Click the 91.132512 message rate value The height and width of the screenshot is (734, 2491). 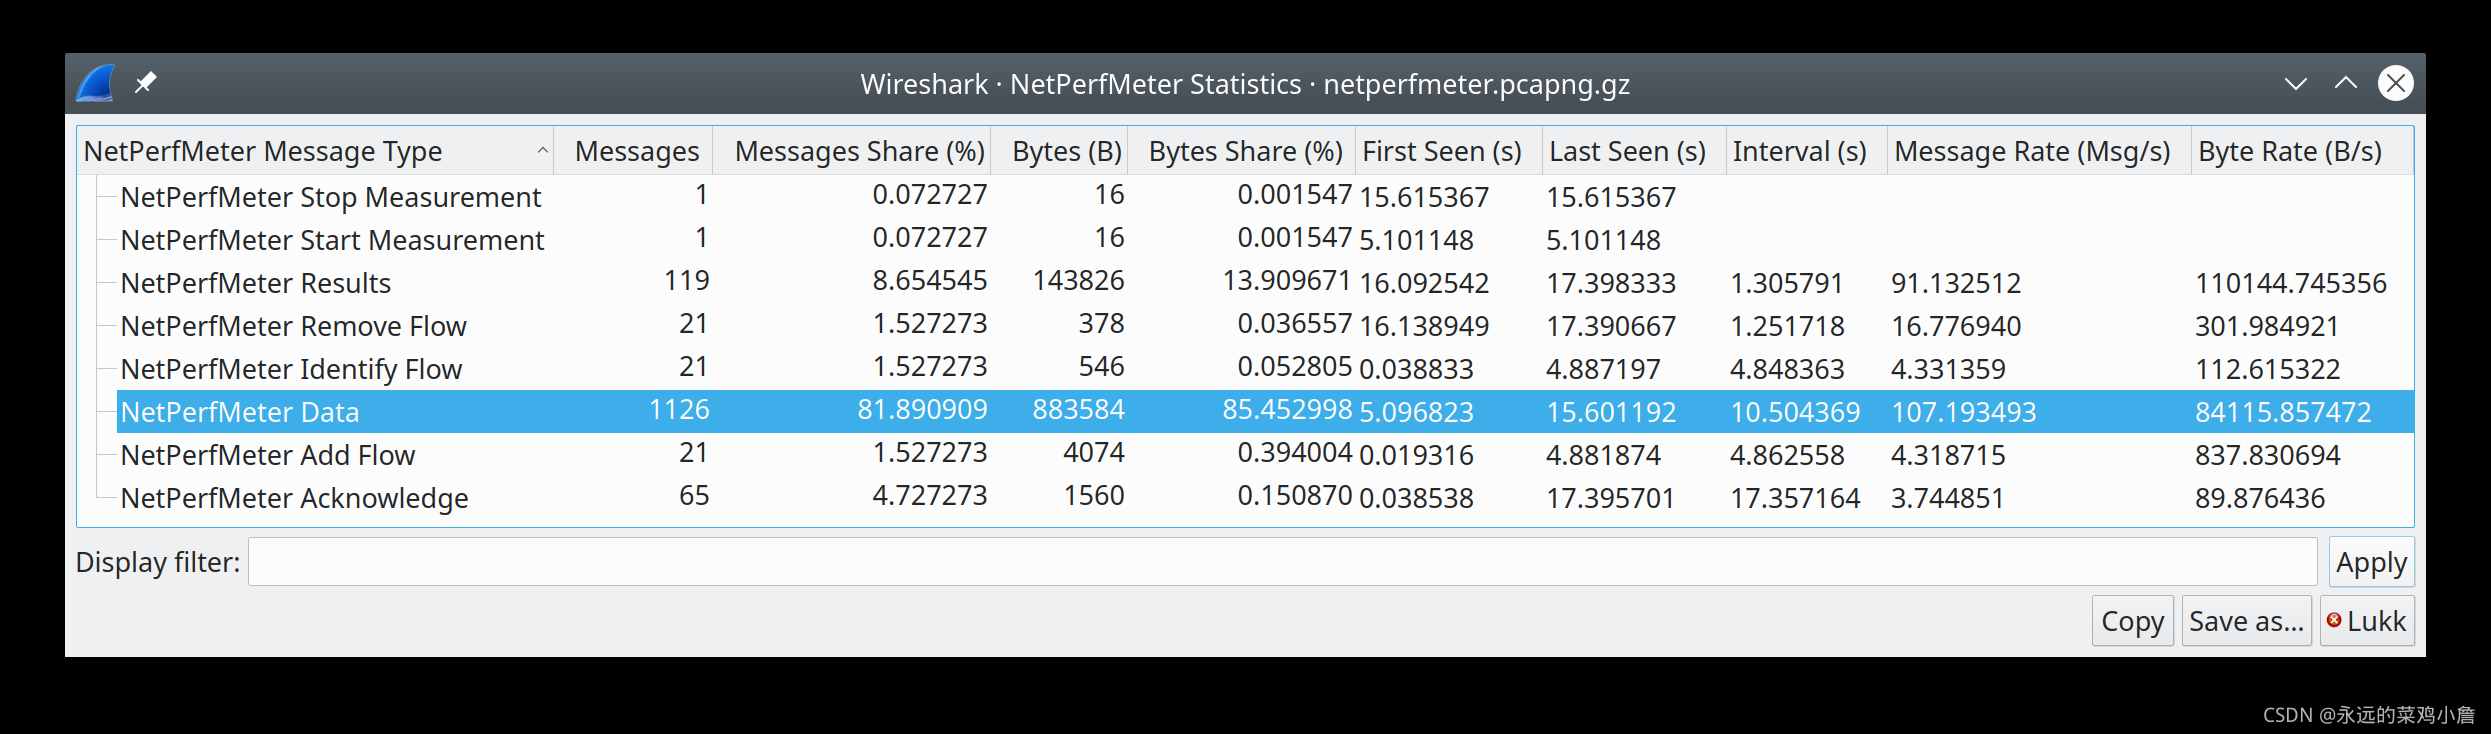point(1956,283)
